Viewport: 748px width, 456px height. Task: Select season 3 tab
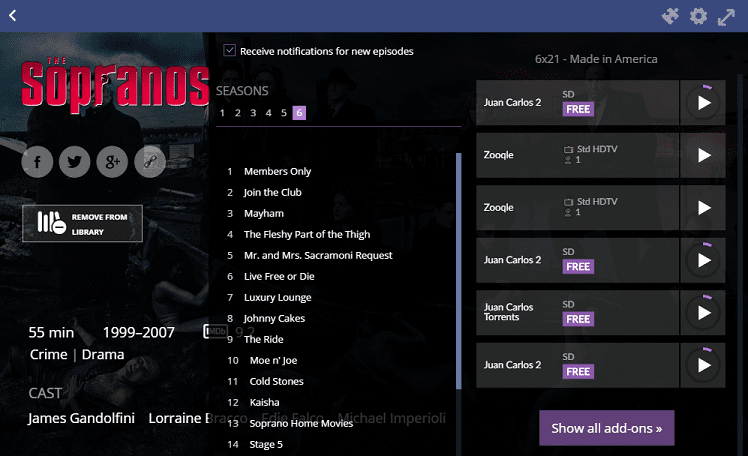253,113
